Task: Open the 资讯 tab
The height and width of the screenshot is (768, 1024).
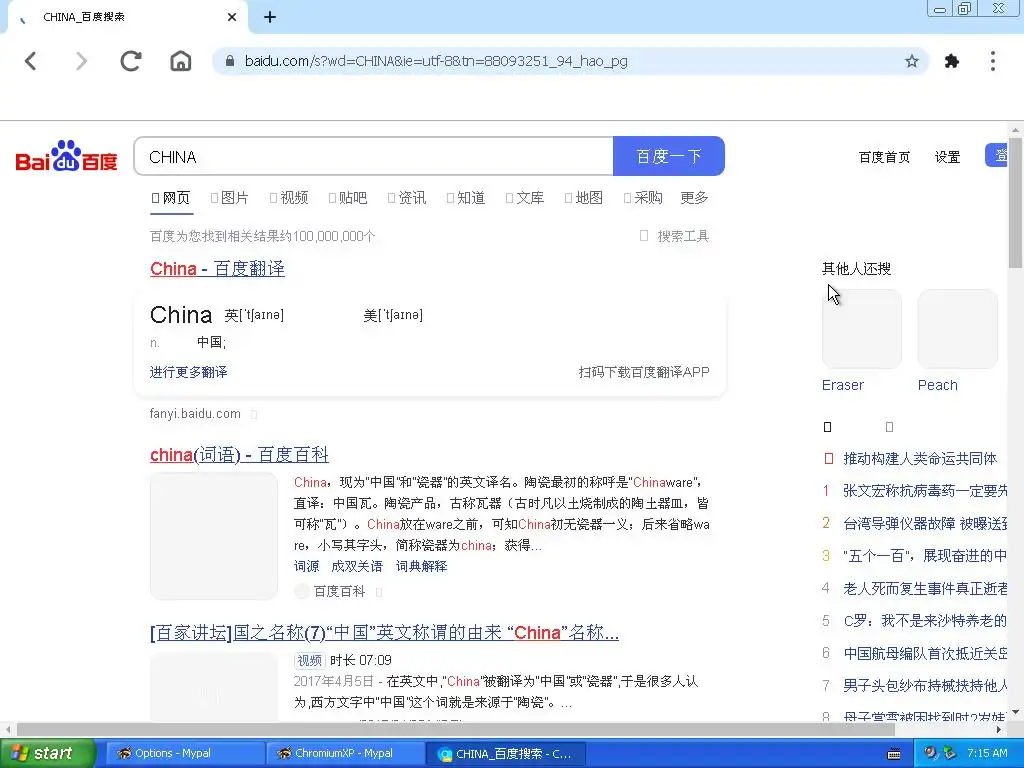Action: [x=407, y=198]
